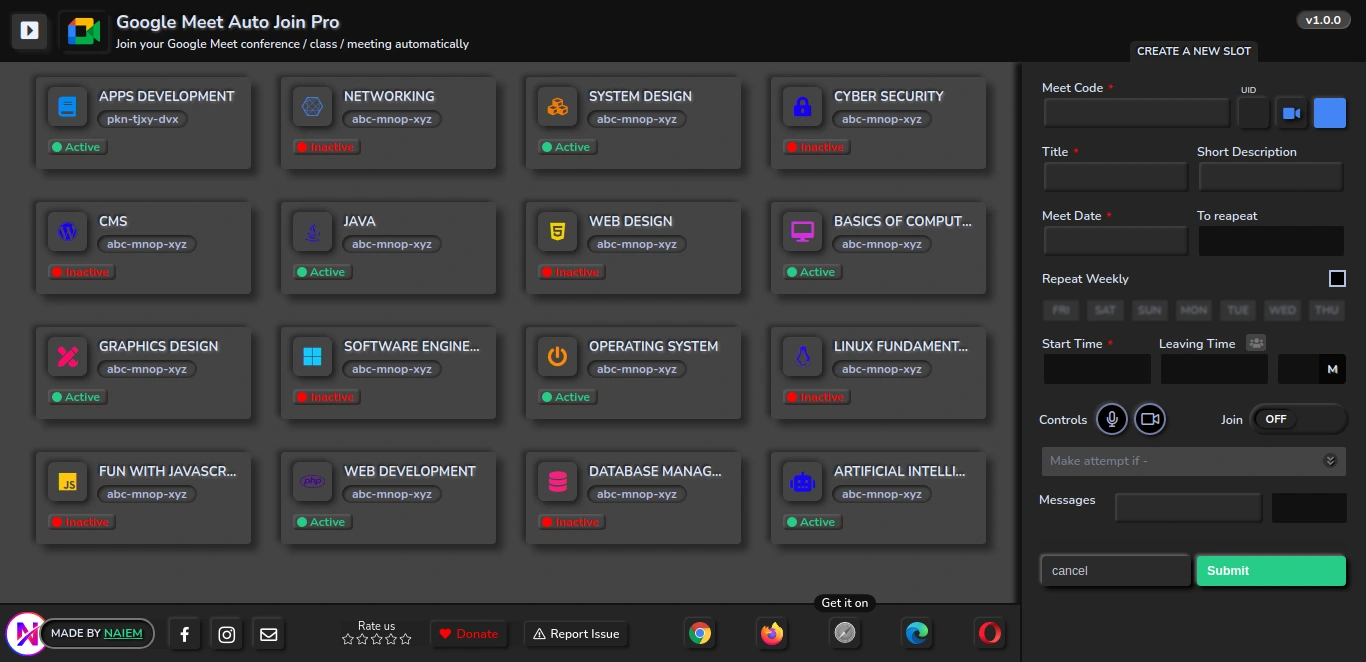Click the Donate button
1366x662 pixels.
(468, 634)
